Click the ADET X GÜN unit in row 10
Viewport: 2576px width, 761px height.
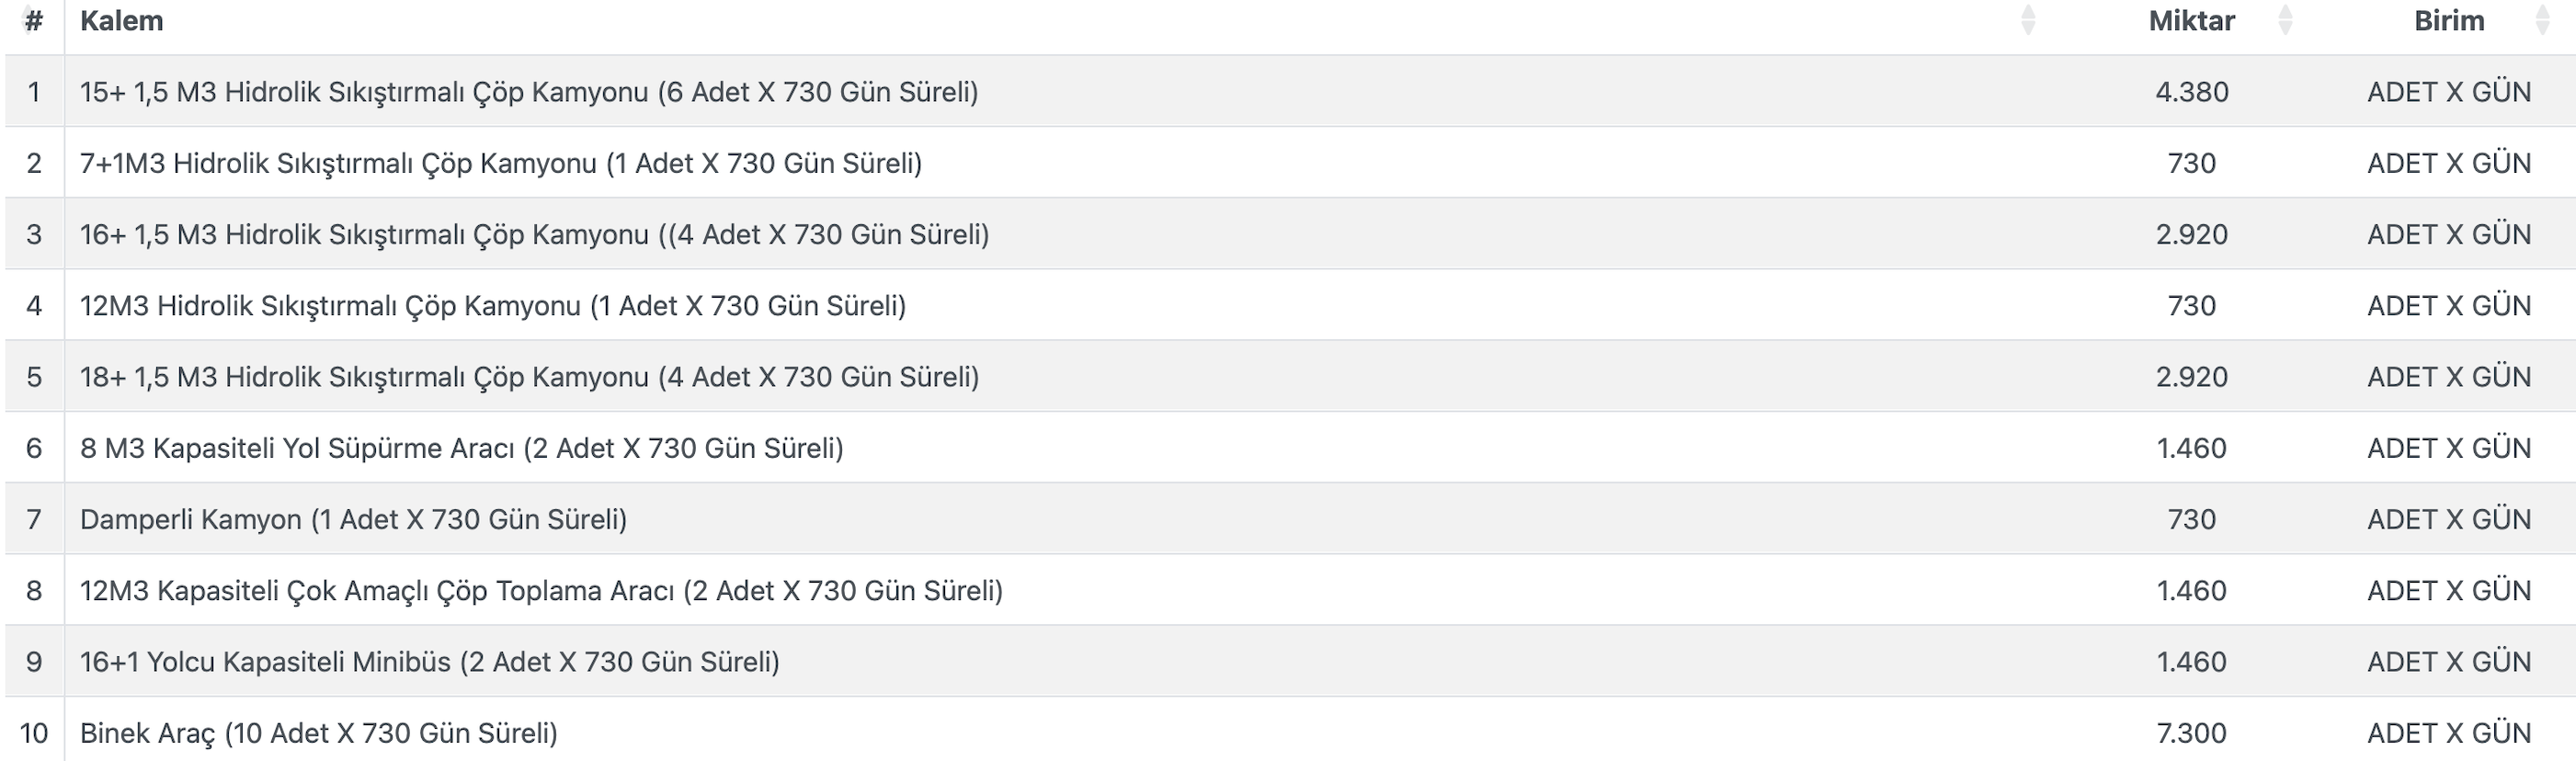pos(2448,733)
